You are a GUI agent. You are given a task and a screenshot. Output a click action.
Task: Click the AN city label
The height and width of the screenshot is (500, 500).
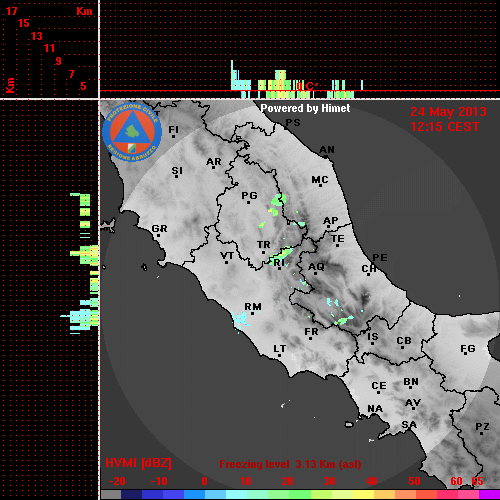(x=327, y=150)
